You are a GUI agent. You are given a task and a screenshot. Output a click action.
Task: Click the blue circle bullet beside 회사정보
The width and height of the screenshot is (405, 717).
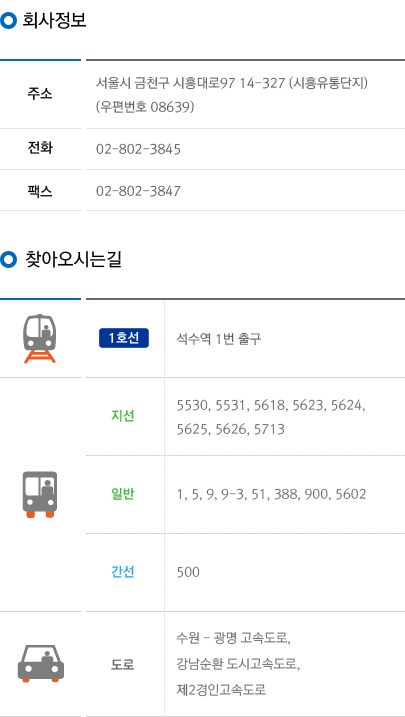click(8, 21)
